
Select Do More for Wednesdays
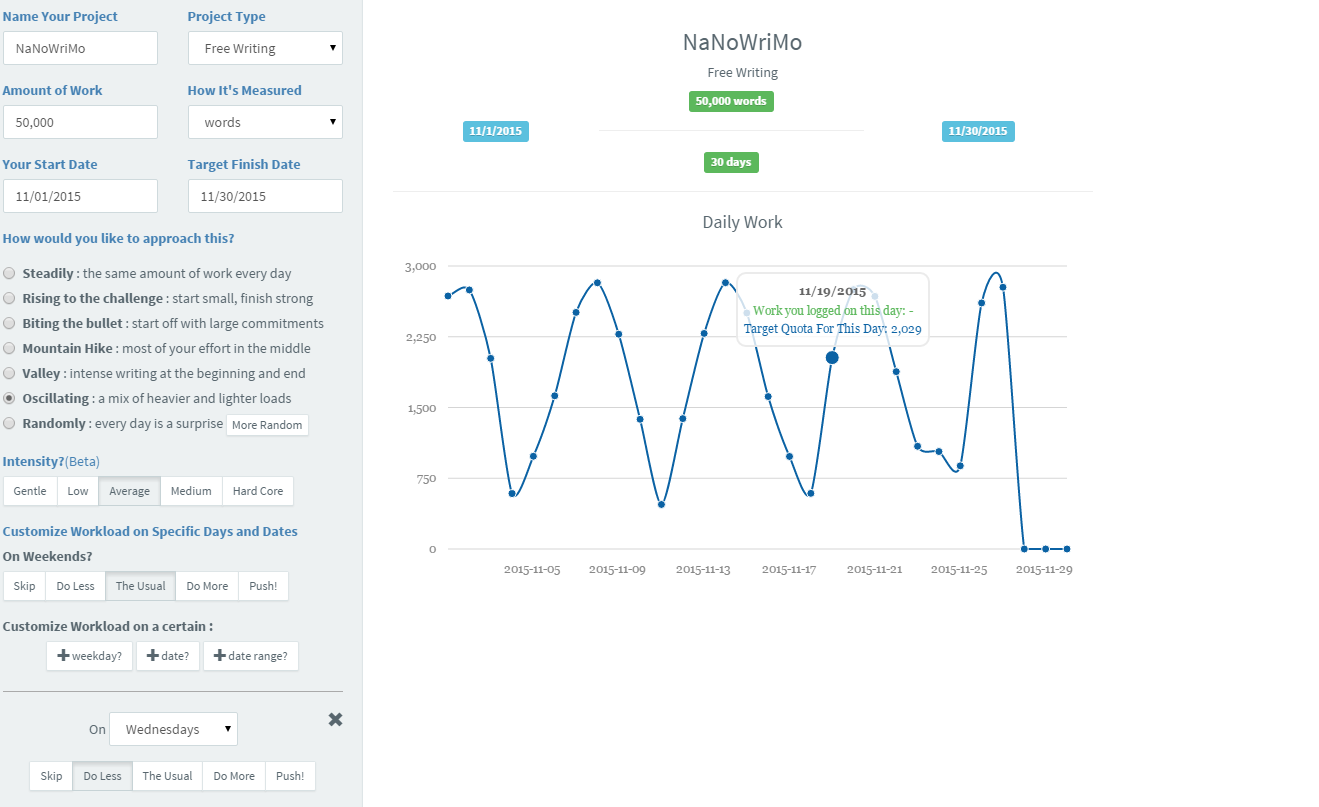[234, 776]
